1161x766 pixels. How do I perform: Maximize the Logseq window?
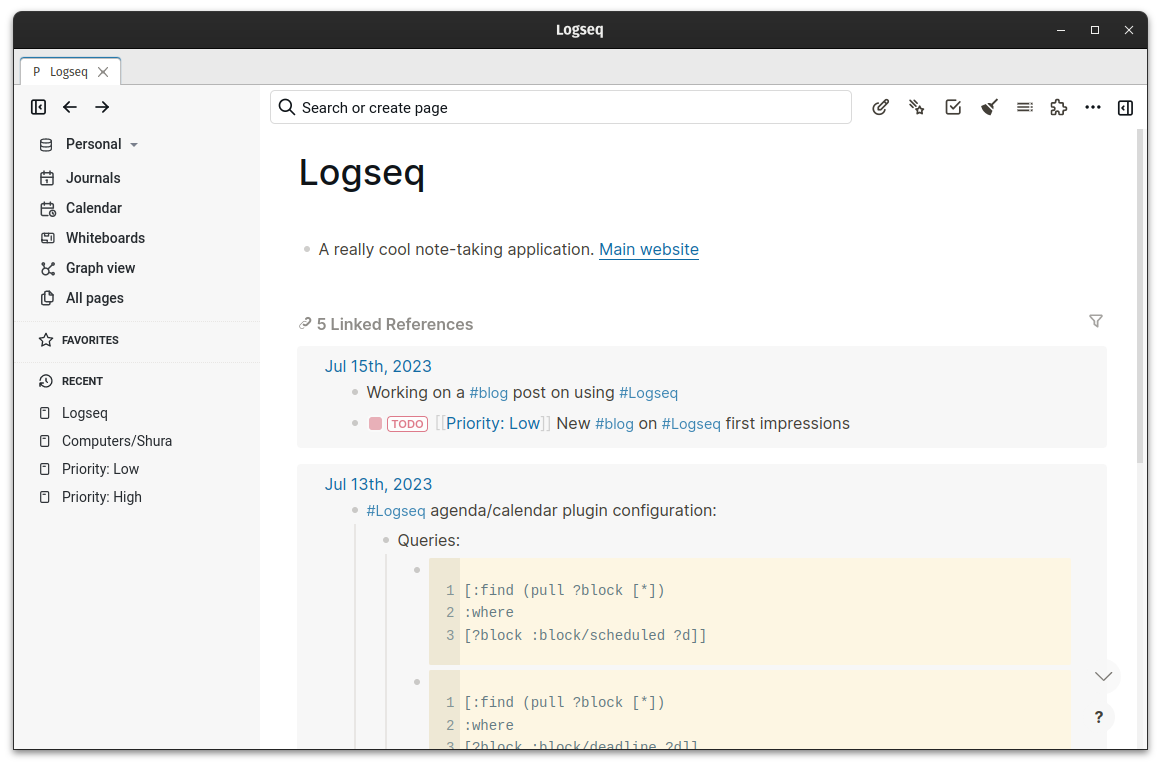point(1094,30)
